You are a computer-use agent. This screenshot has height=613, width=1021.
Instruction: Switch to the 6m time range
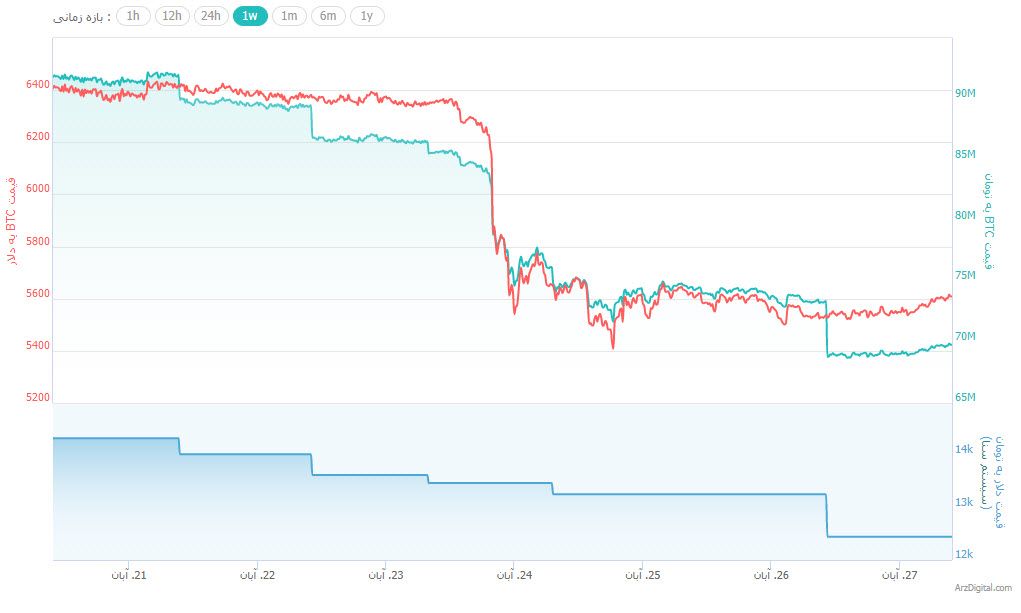click(328, 16)
